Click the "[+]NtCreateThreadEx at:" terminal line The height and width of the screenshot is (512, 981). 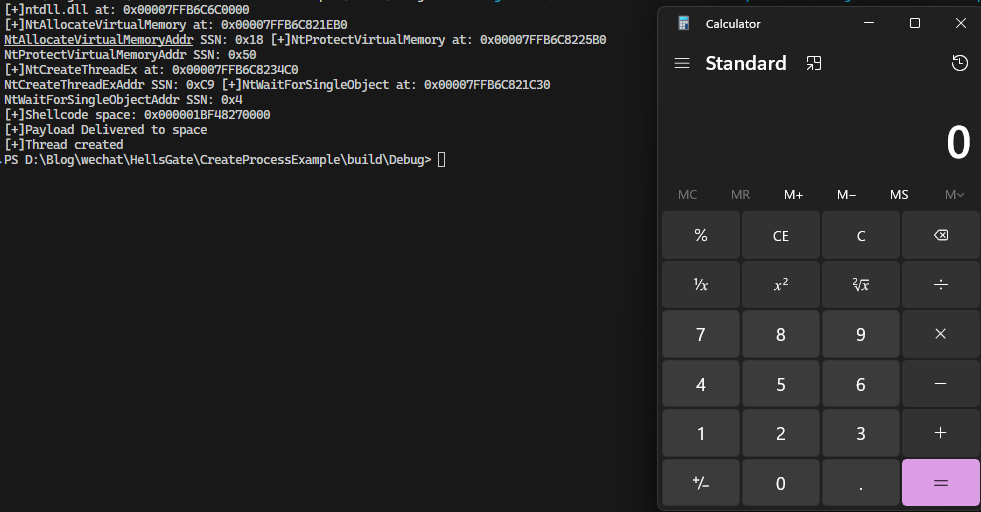point(151,69)
